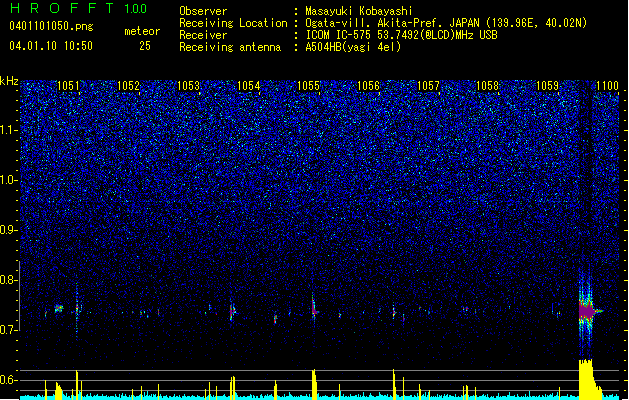The image size is (629, 400).
Task: Click the wide yellow power peak near 1100
Action: [x=589, y=379]
